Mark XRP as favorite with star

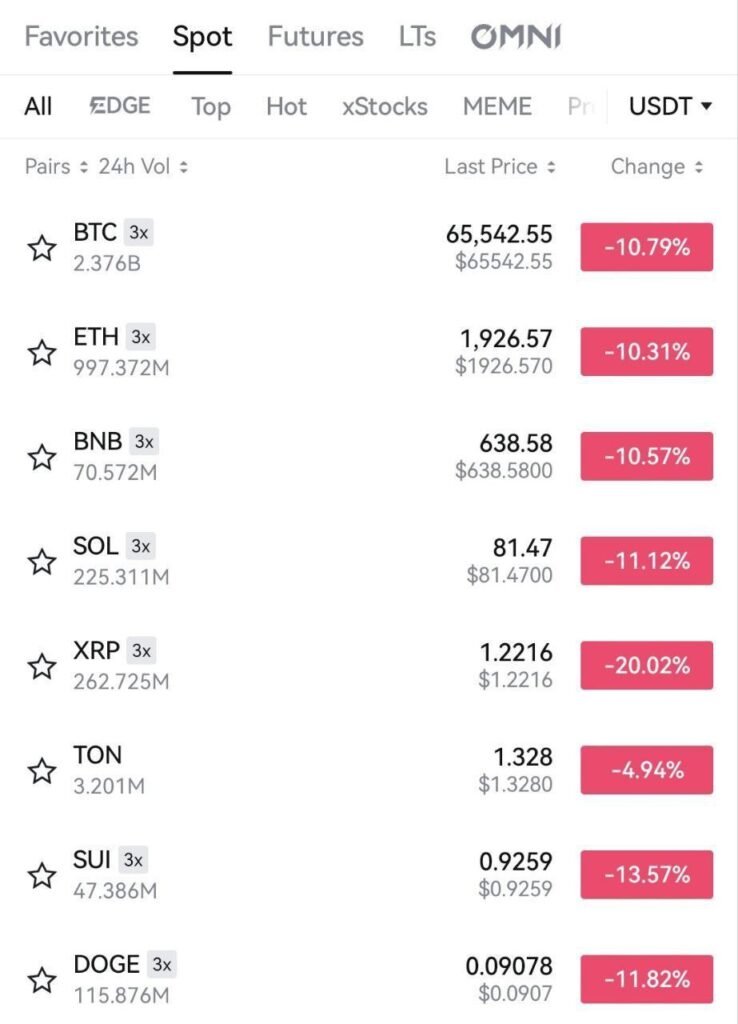(41, 666)
